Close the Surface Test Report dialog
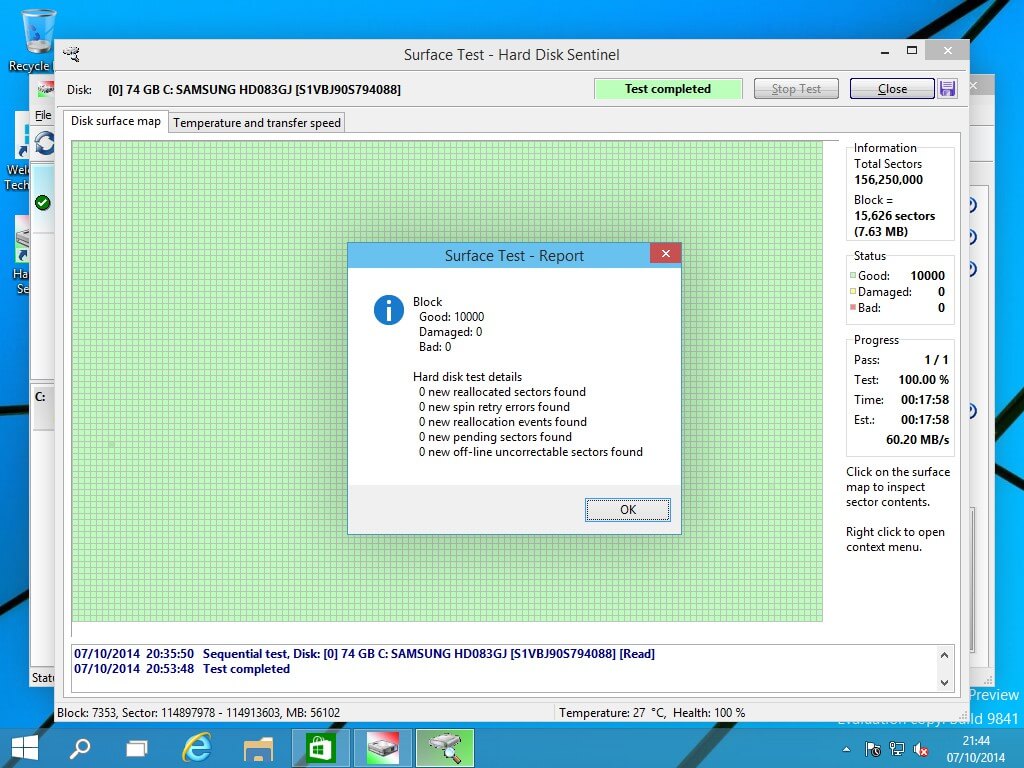Viewport: 1024px width, 768px height. click(665, 253)
